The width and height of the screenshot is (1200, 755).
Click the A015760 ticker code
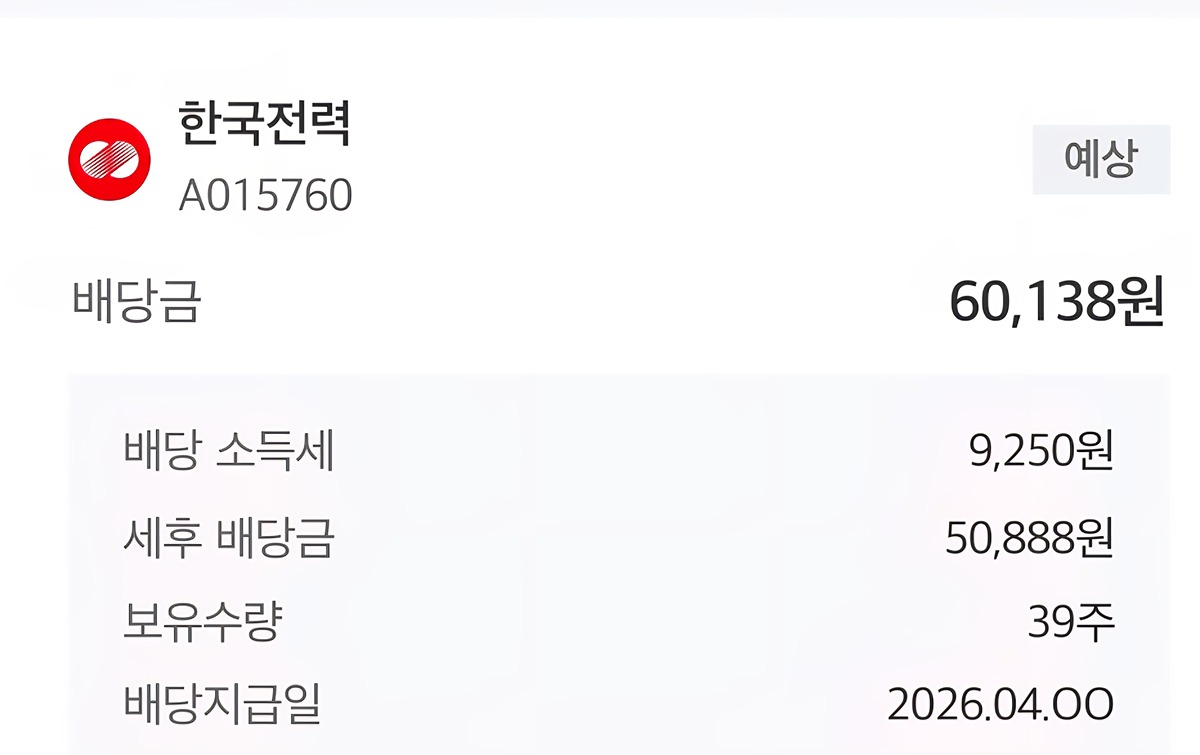click(x=266, y=196)
